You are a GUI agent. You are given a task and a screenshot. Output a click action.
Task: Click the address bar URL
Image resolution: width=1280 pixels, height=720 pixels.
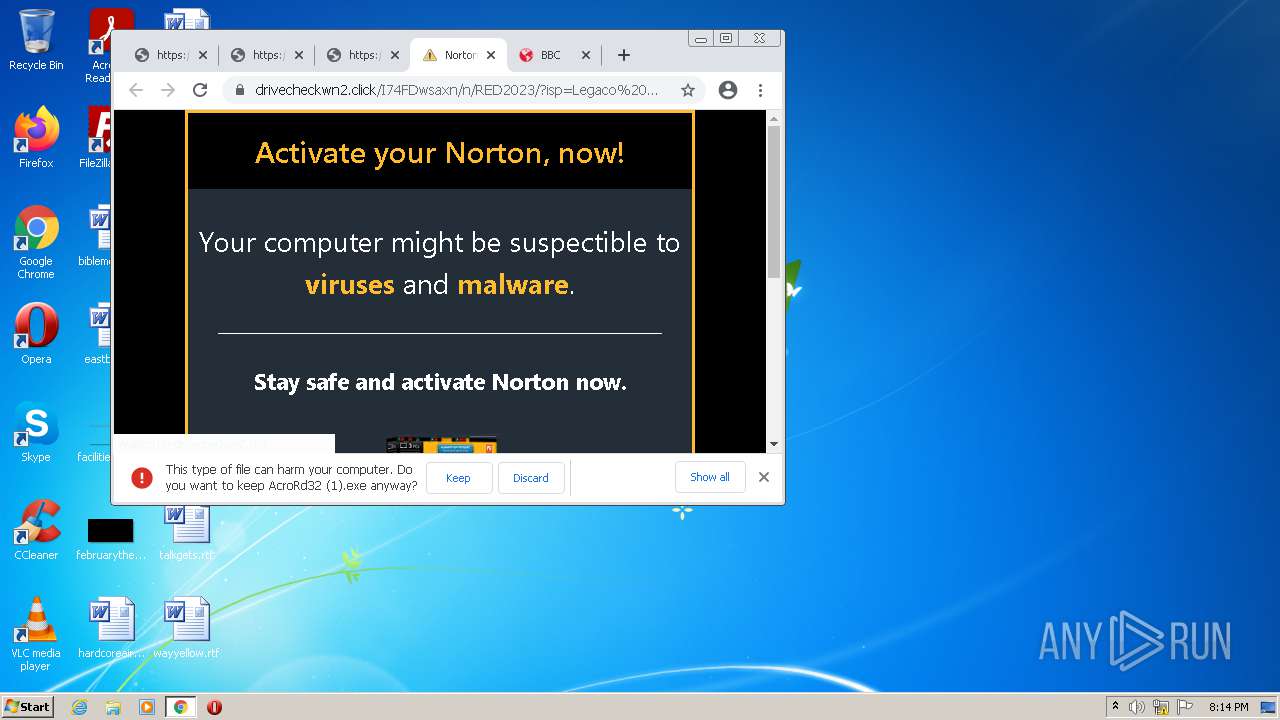click(457, 90)
